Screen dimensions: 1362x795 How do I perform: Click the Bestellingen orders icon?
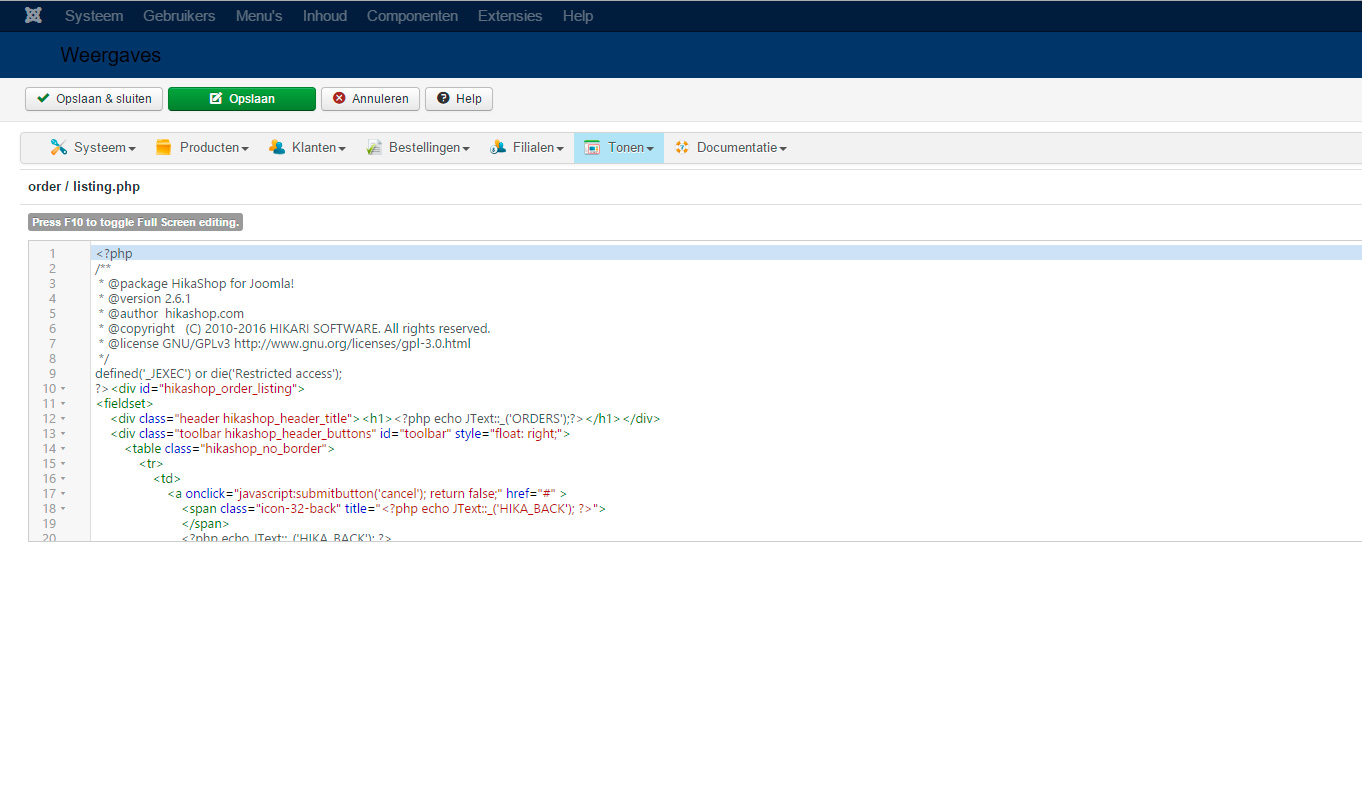(374, 148)
